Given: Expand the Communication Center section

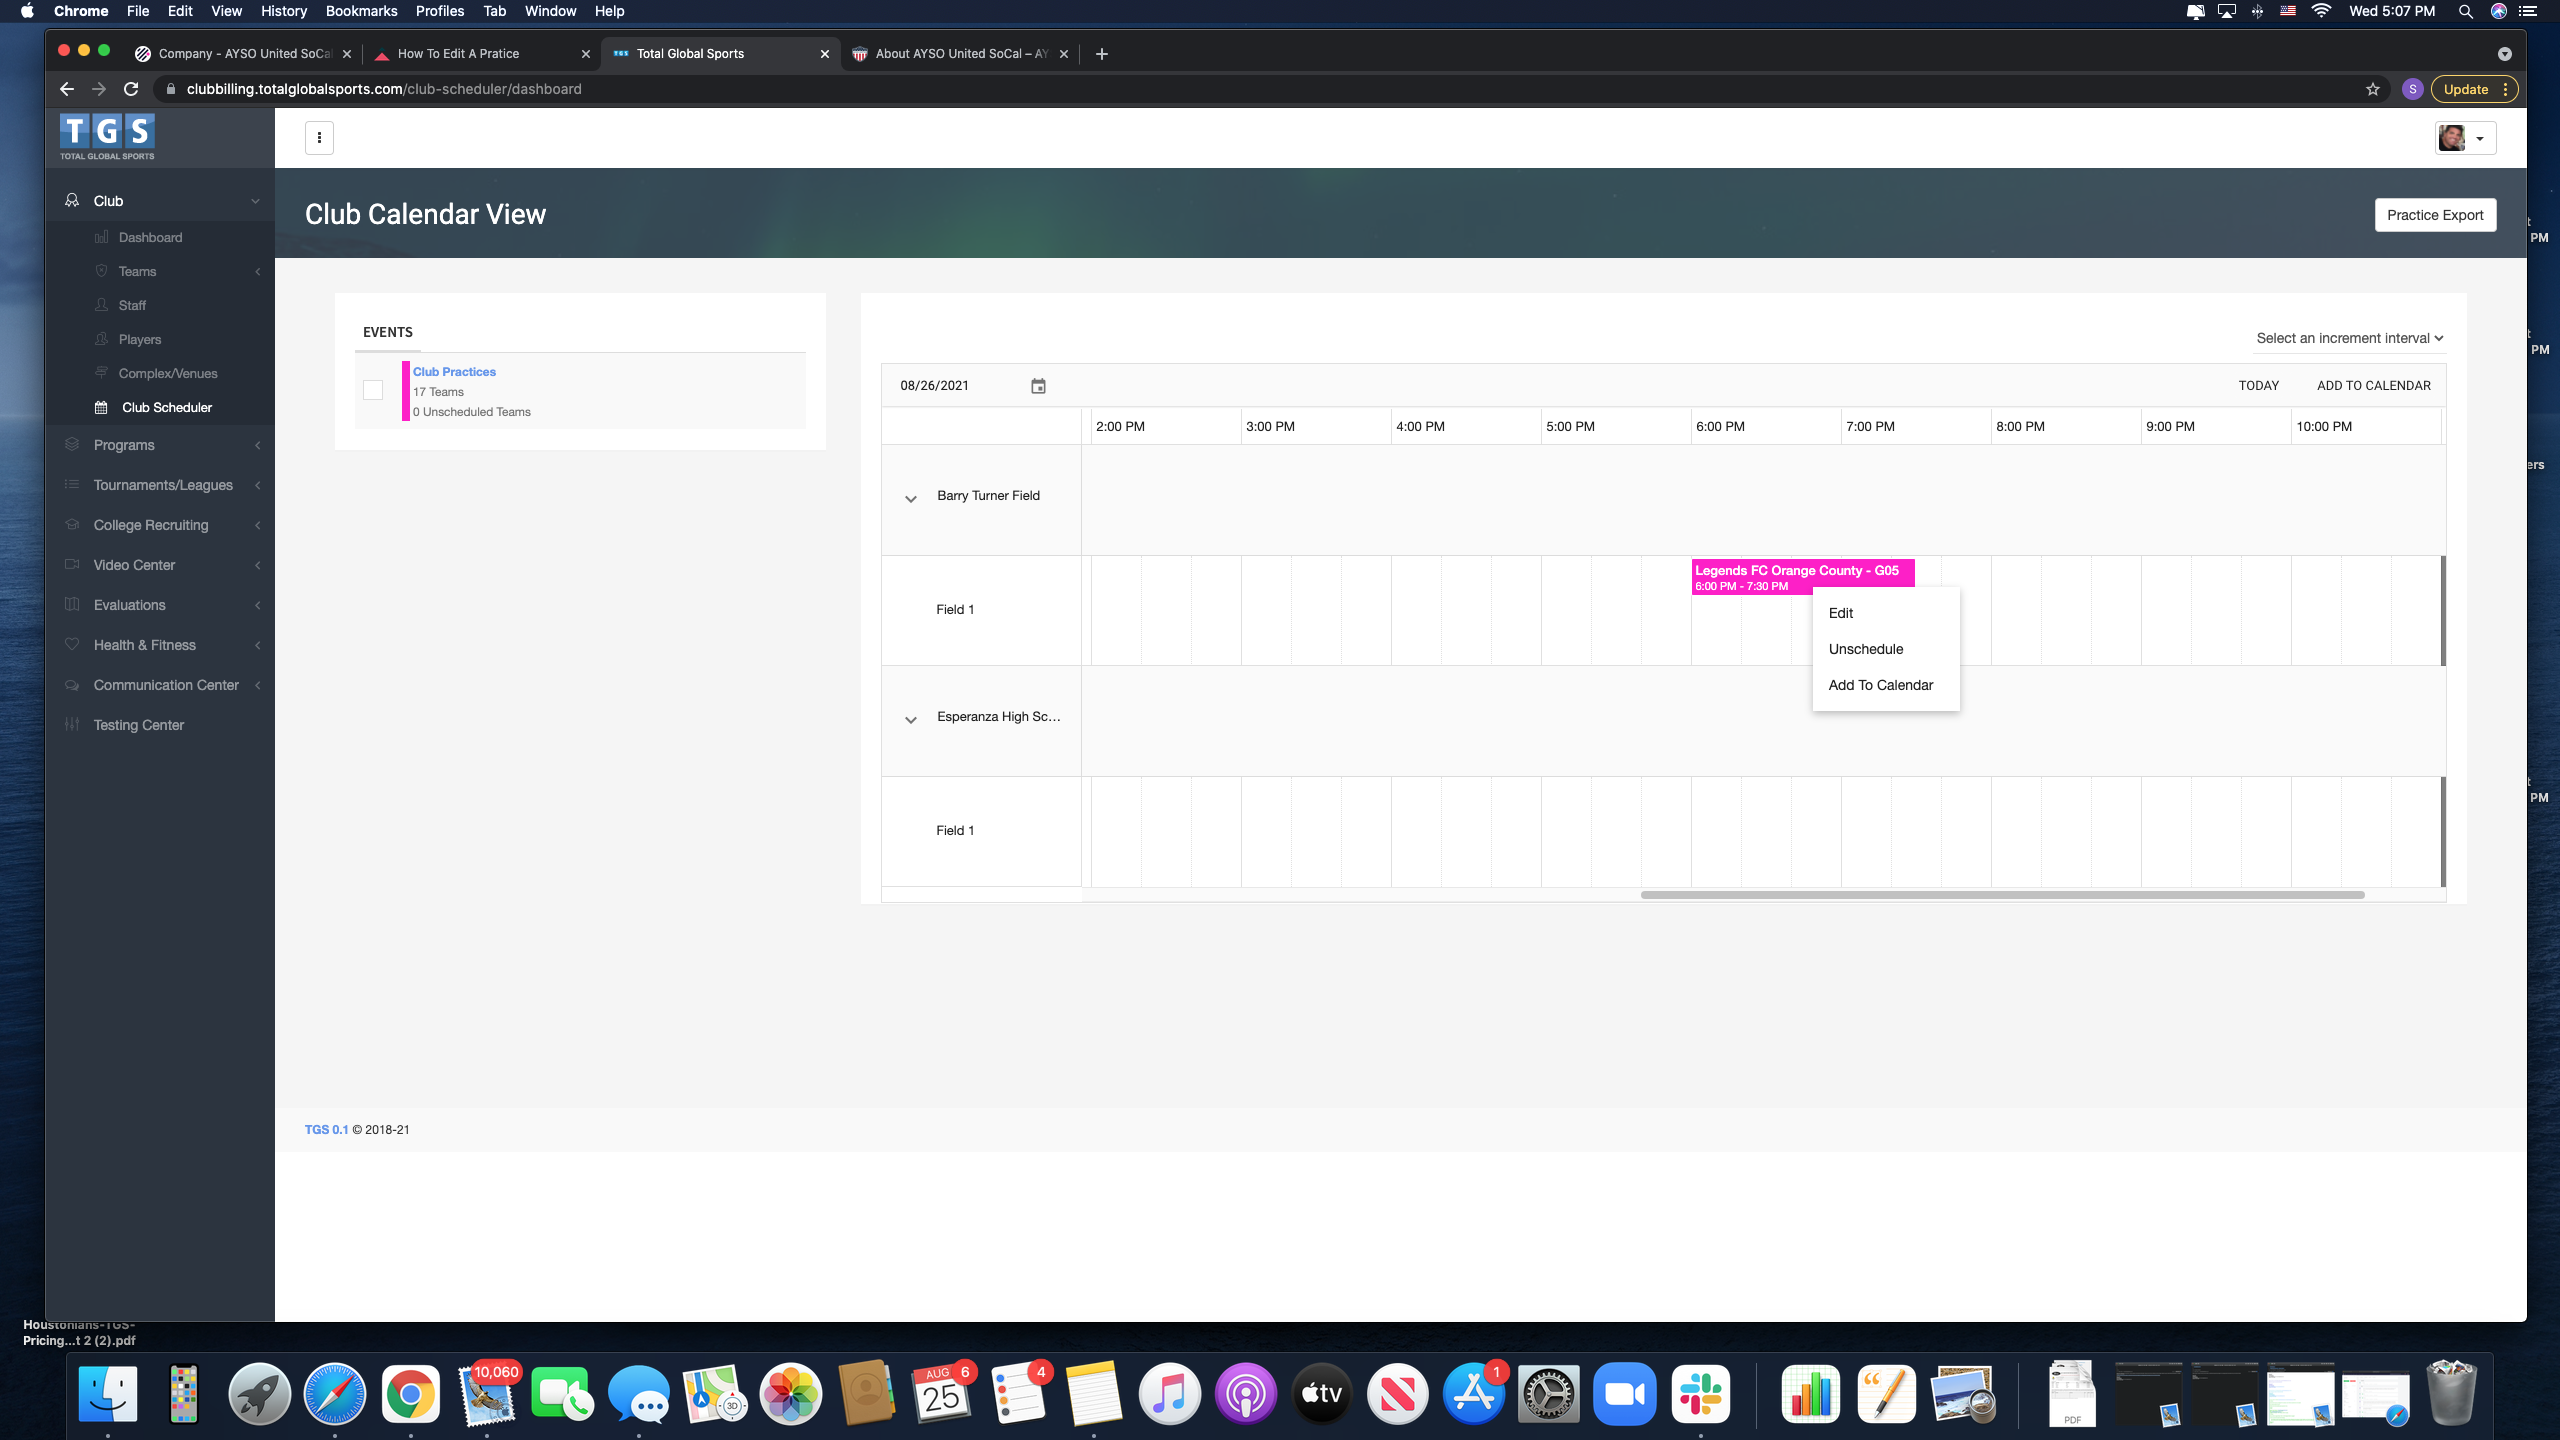Looking at the screenshot, I should point(160,685).
